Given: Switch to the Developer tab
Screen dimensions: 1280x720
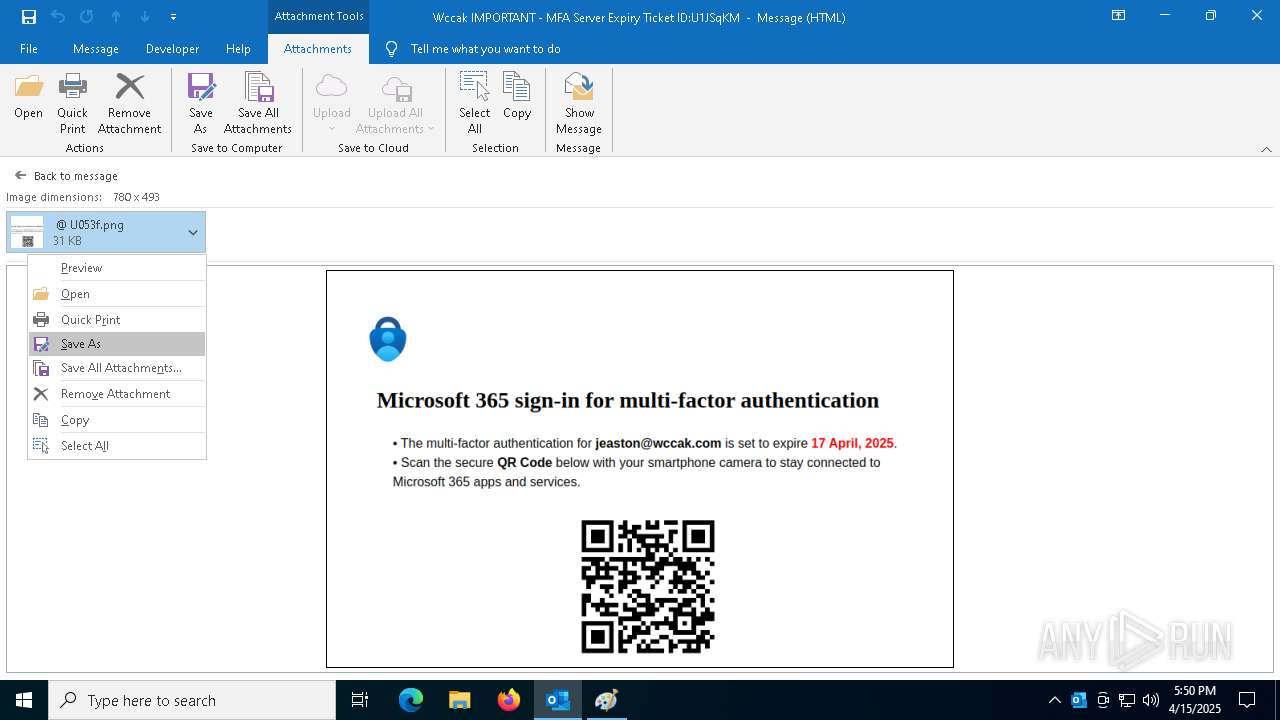Looking at the screenshot, I should (x=172, y=49).
